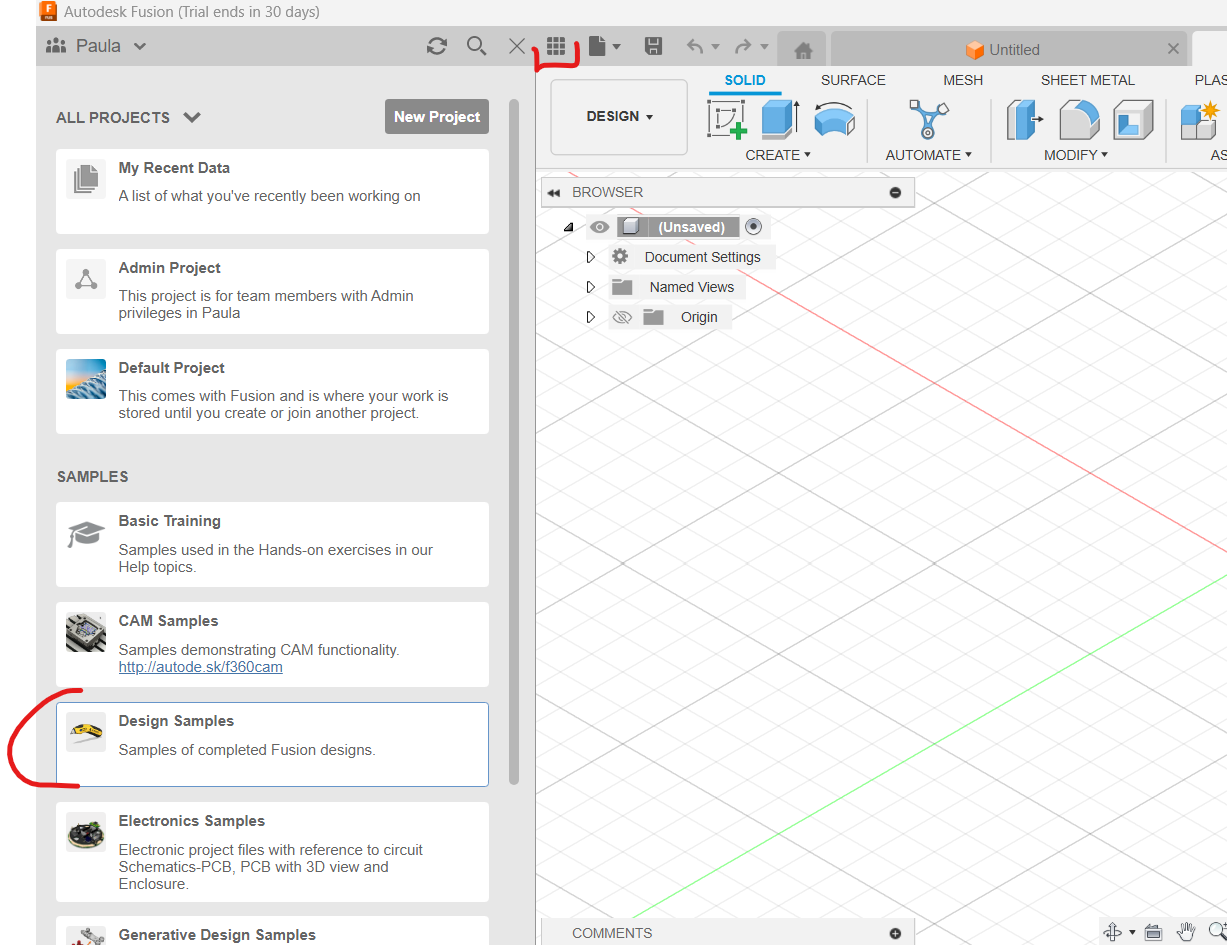Expand the COMMENTS panel plus button

click(x=895, y=933)
